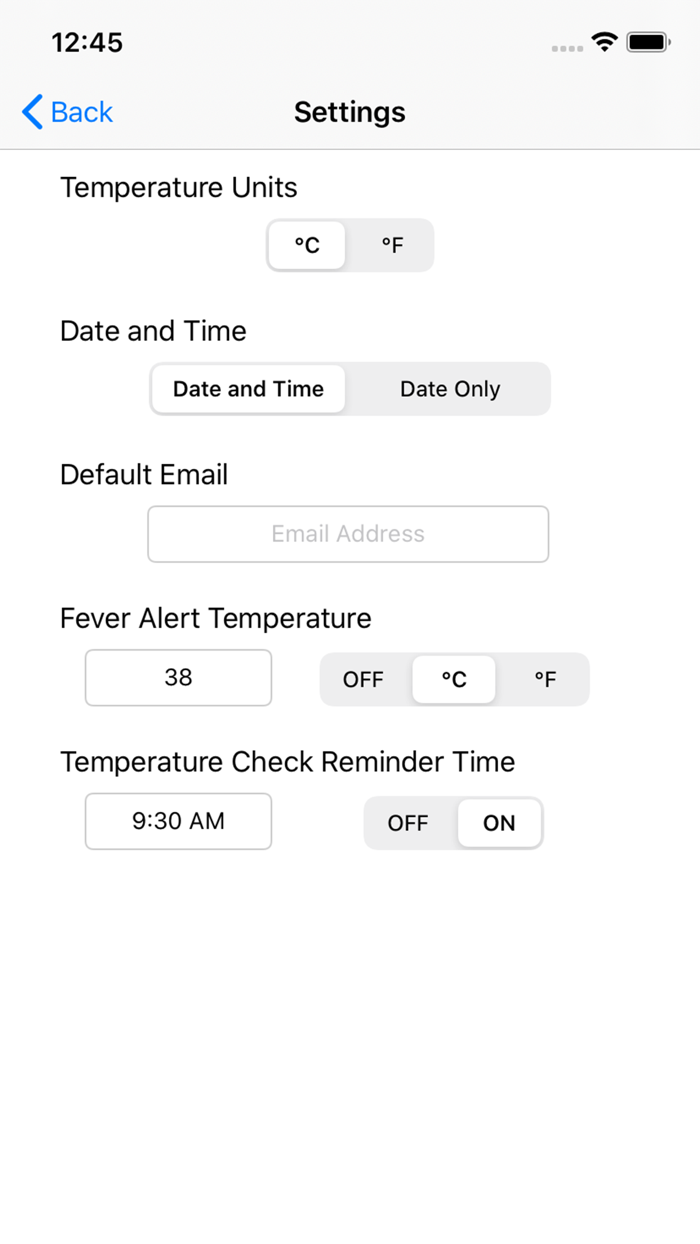
Task: Switch temperature units to °F
Action: click(391, 245)
